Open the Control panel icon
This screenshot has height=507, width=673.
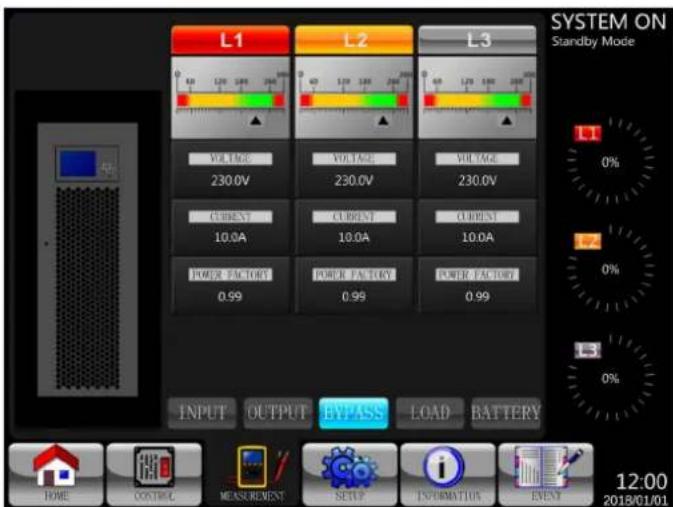click(x=154, y=474)
